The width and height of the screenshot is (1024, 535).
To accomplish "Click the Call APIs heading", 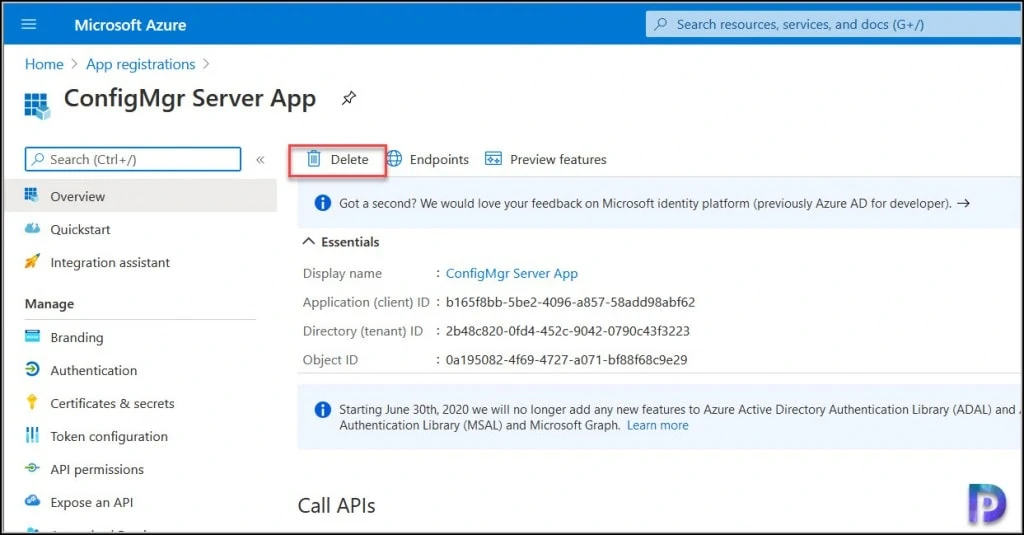I will [x=336, y=506].
